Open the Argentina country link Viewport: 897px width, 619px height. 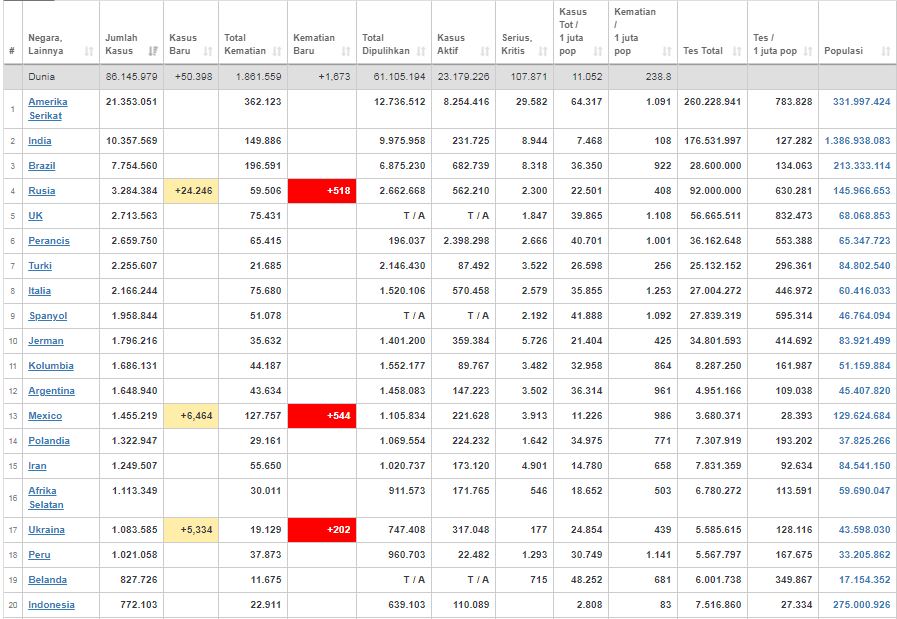pyautogui.click(x=51, y=391)
